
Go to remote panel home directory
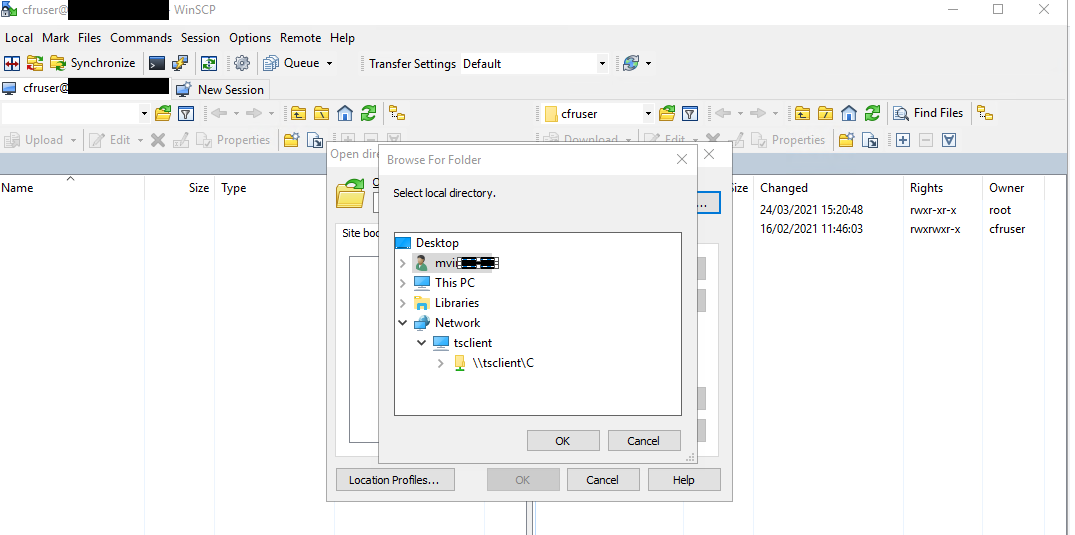tap(849, 113)
